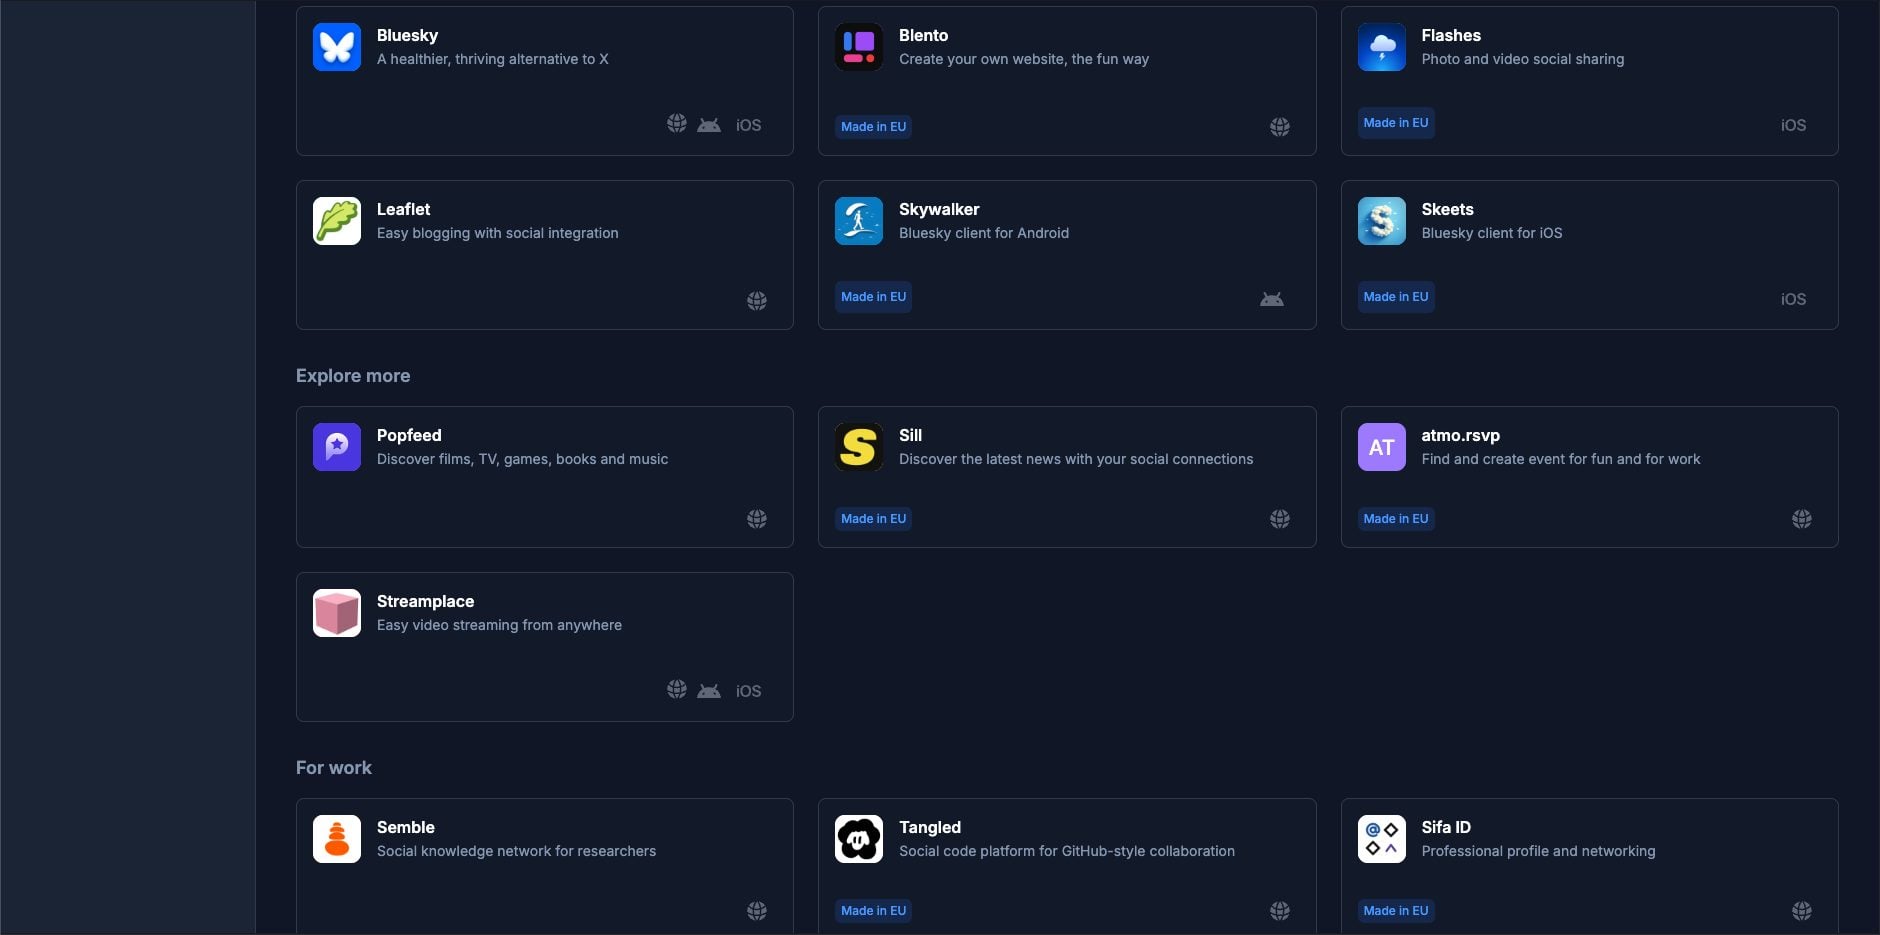Screen dimensions: 1880x935
Task: Click the Flashes cloud icon
Action: tap(1381, 47)
